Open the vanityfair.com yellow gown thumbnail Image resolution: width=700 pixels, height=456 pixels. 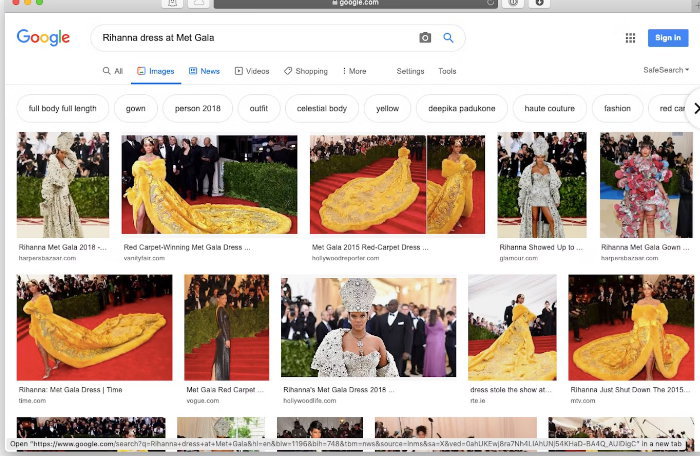click(x=209, y=184)
